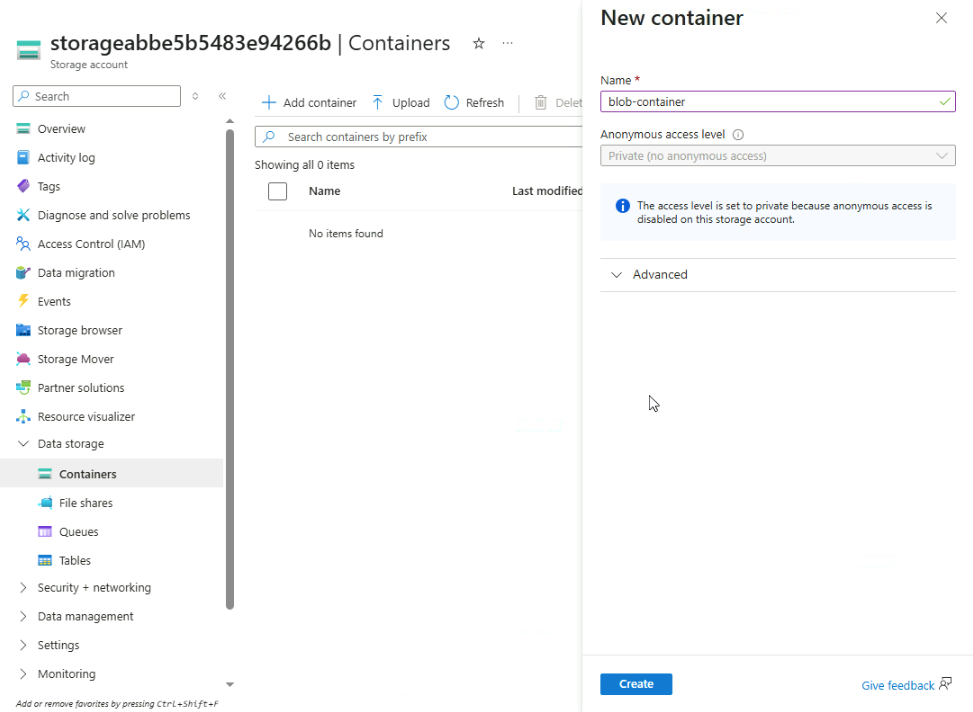Screen dimensions: 973x712
Task: Select the Resource visualizer icon
Action: coord(23,416)
